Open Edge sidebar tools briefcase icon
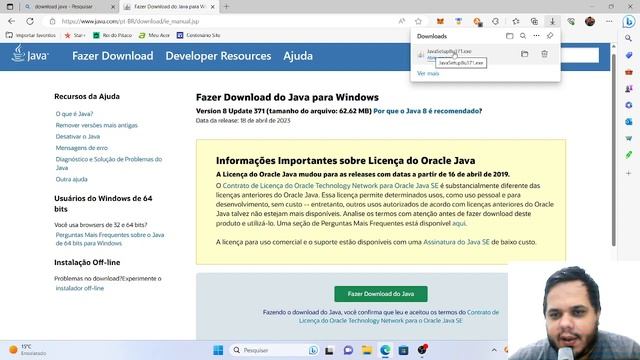640x360 pixels. 629,72
